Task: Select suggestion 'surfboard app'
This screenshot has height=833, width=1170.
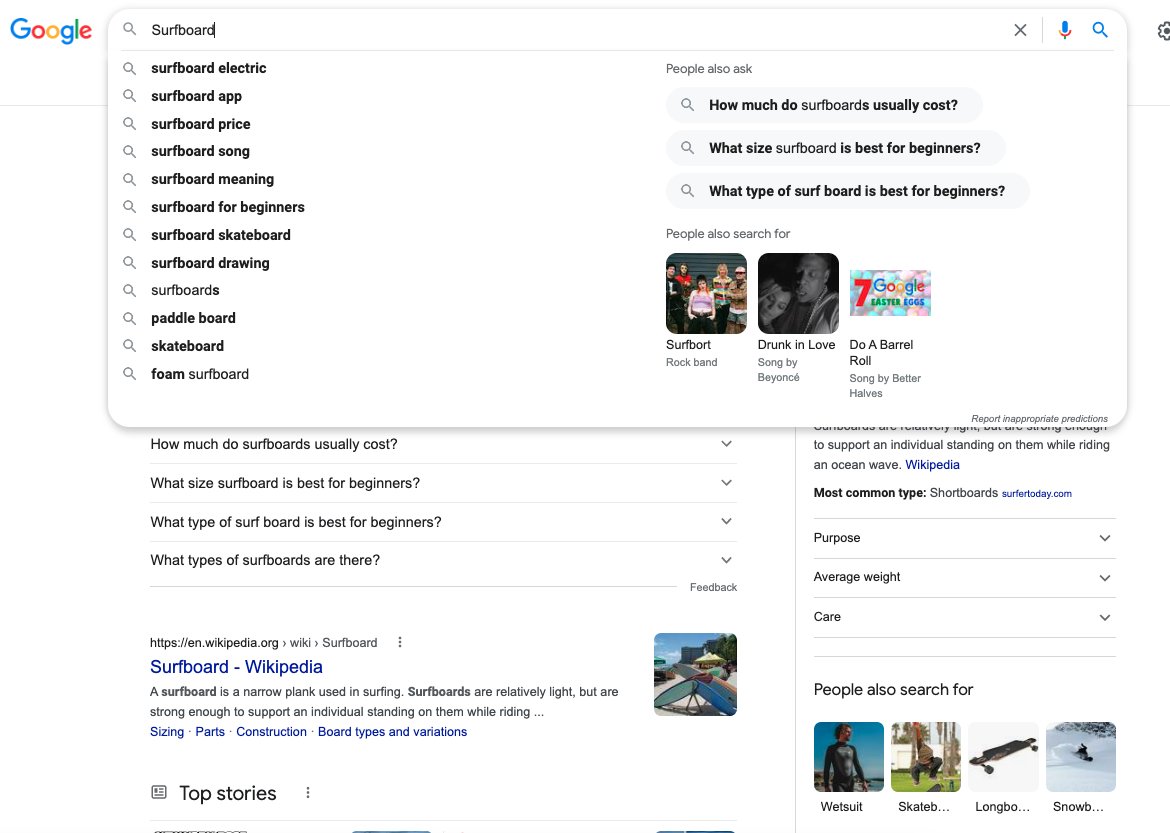Action: click(196, 96)
